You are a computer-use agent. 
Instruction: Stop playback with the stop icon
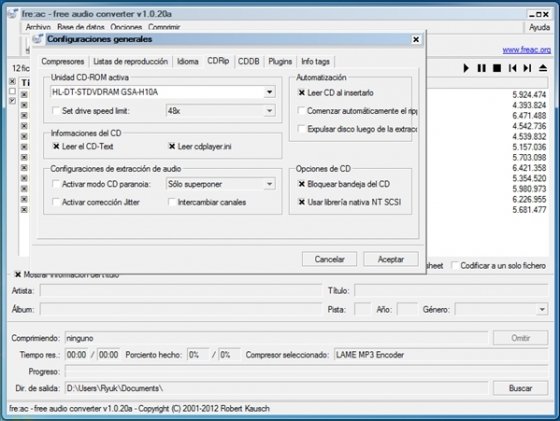(497, 68)
